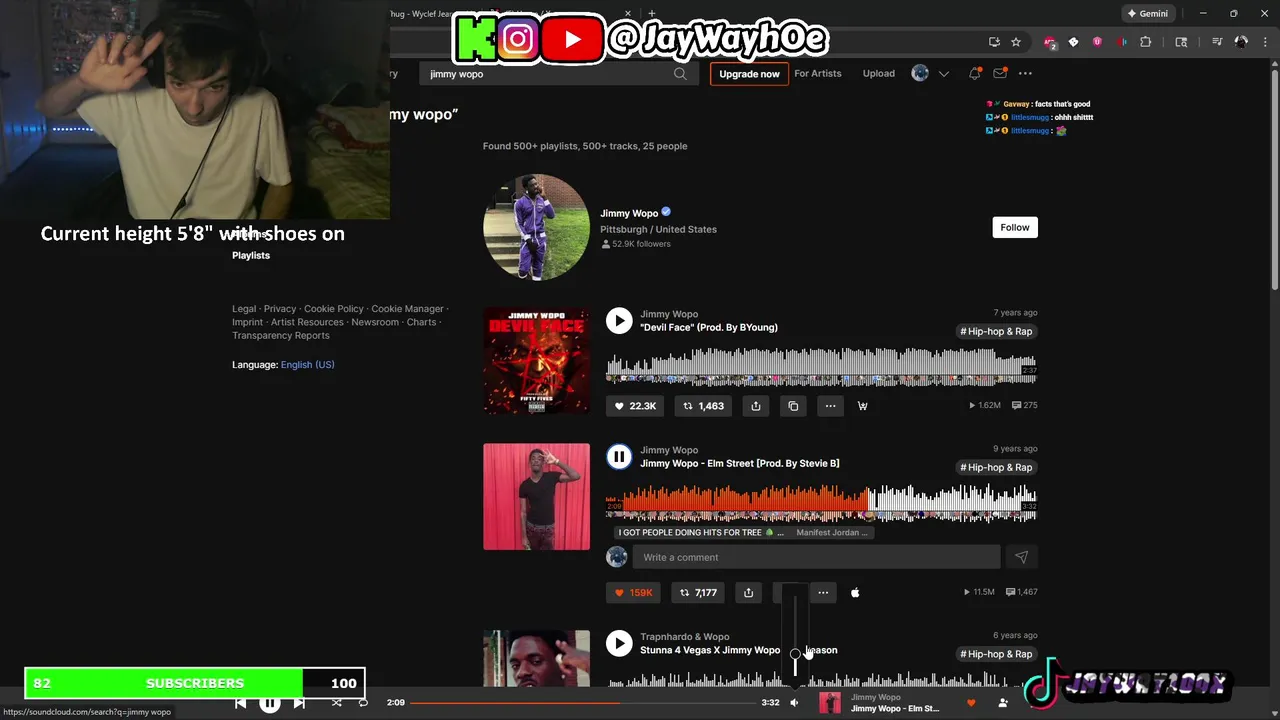Open Transparency Reports link
The image size is (1280, 720).
coord(281,335)
